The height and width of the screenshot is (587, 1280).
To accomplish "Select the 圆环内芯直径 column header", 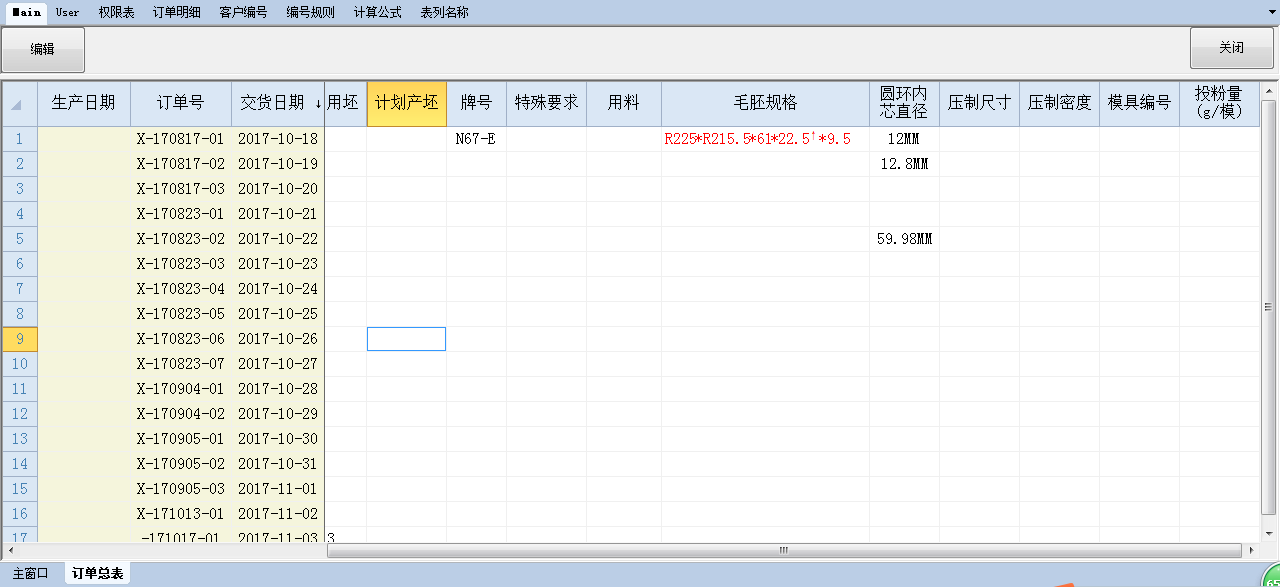I will click(904, 104).
